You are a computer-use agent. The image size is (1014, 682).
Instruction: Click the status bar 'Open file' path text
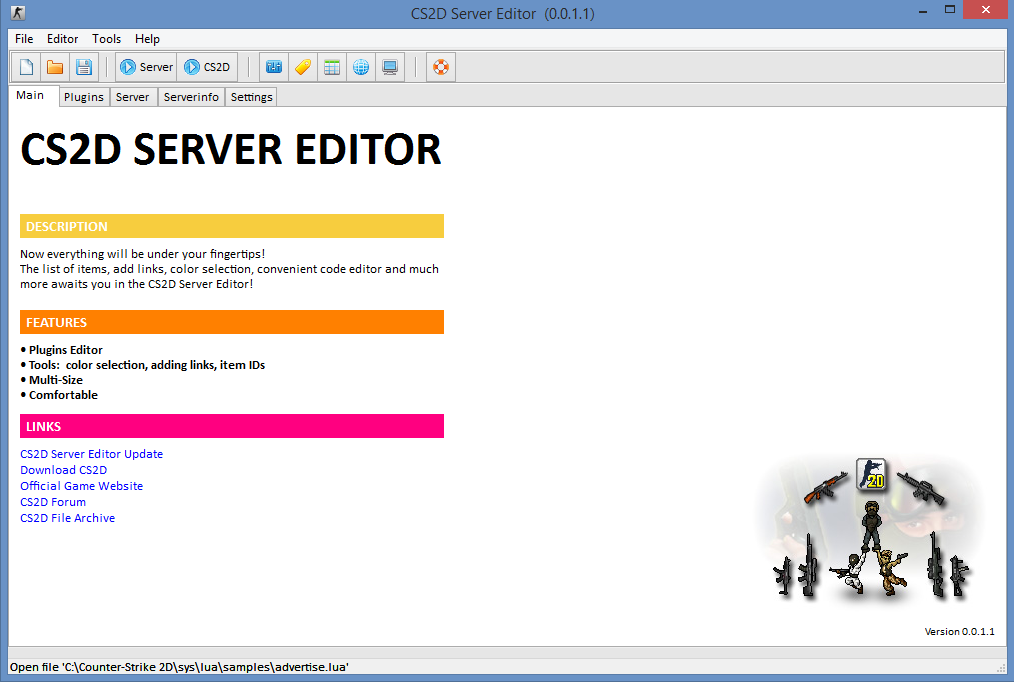[x=179, y=666]
